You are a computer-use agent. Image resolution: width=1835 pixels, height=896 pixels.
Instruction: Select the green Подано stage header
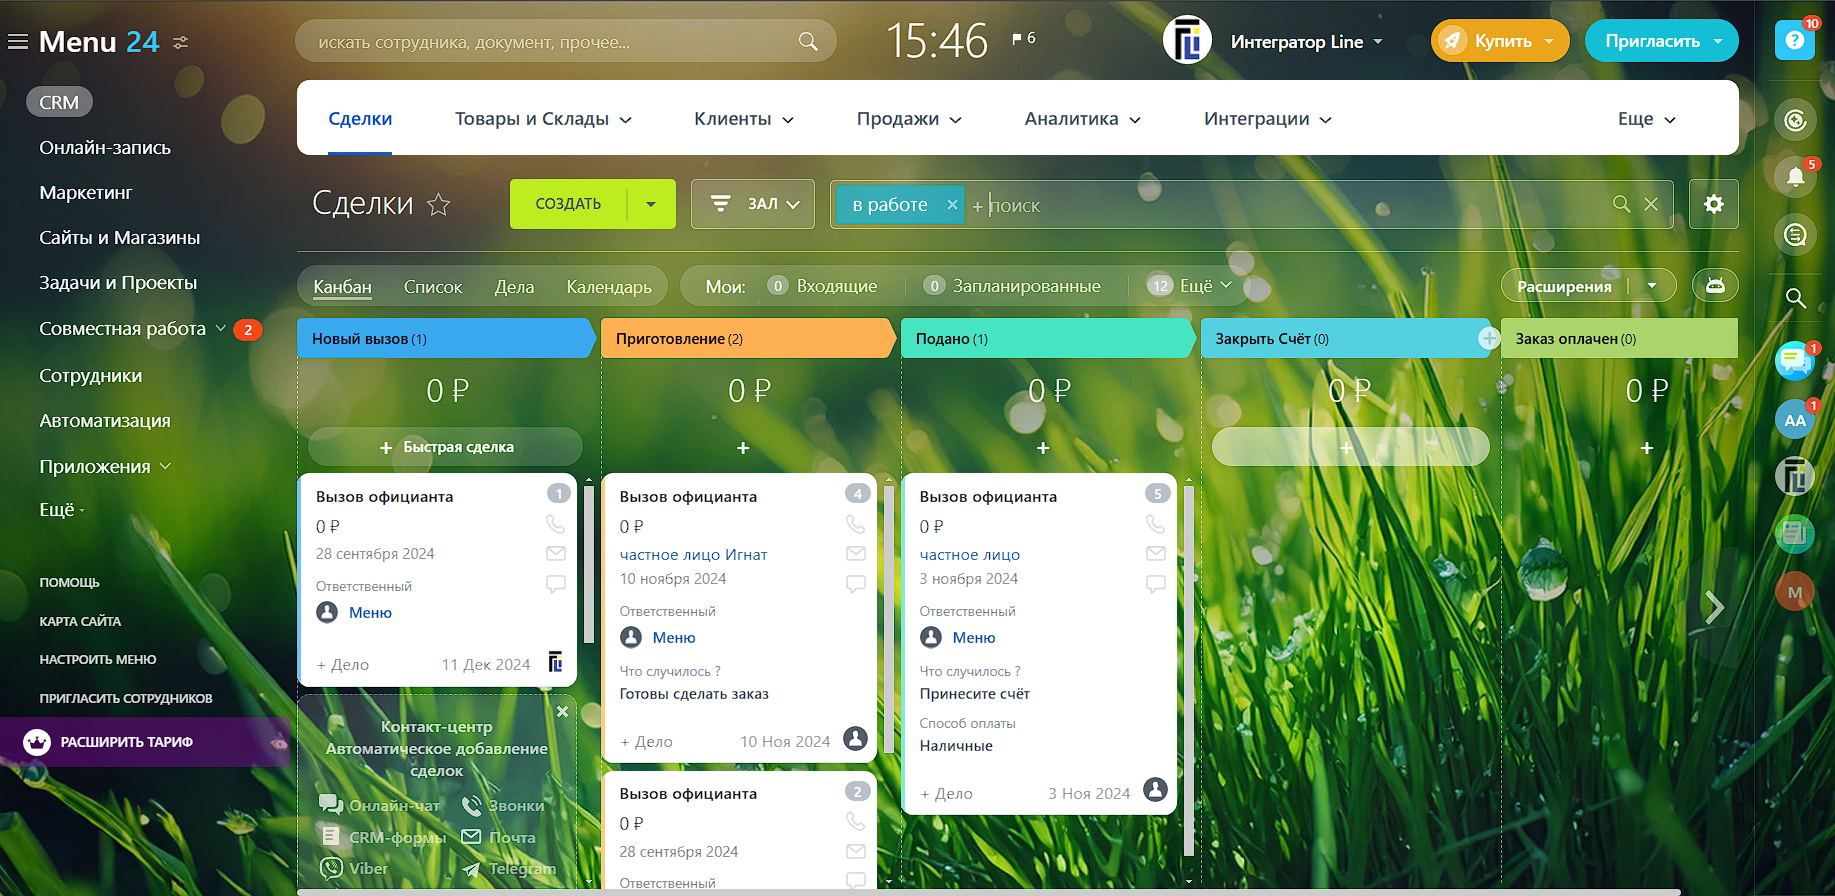(x=1047, y=339)
